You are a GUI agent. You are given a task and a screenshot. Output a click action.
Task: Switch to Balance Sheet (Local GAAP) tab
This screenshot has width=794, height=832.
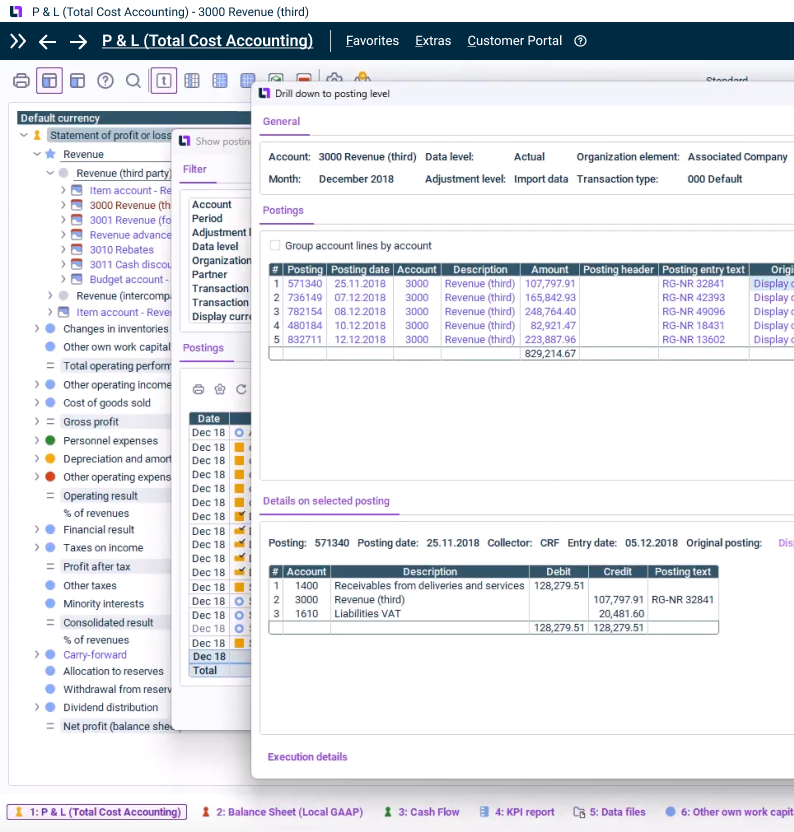278,812
